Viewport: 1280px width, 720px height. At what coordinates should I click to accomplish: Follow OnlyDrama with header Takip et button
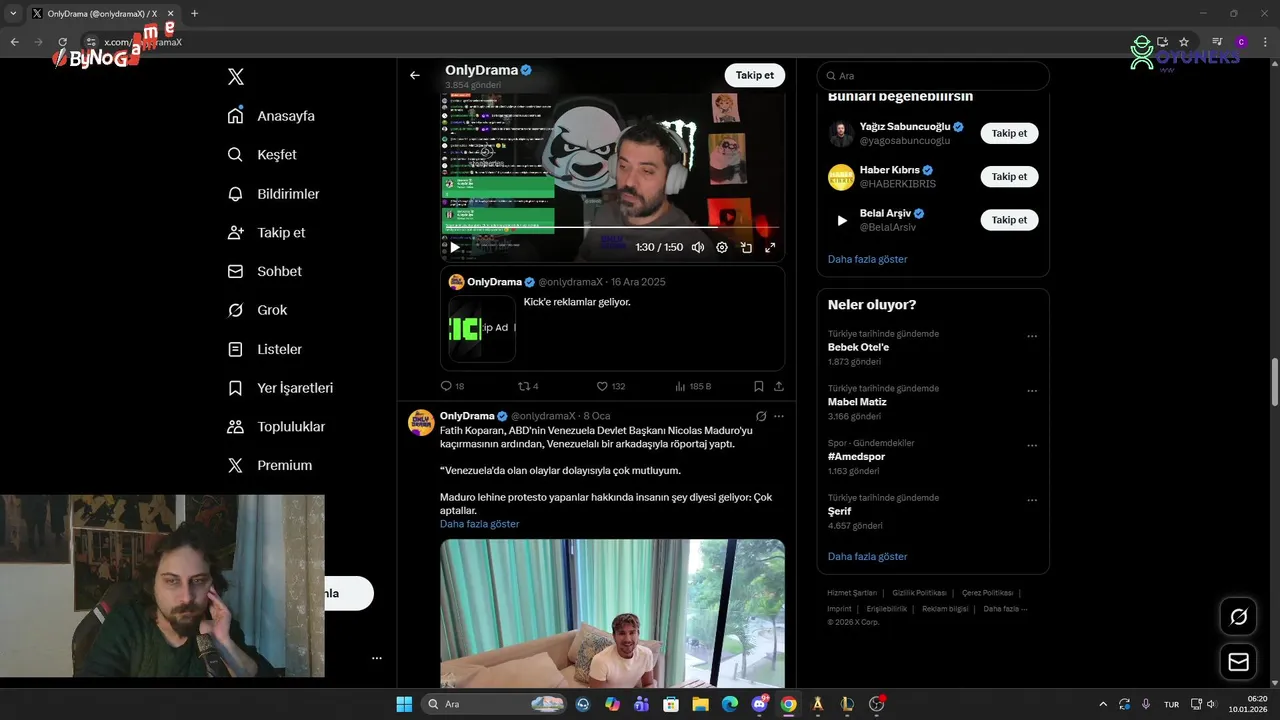click(x=754, y=75)
